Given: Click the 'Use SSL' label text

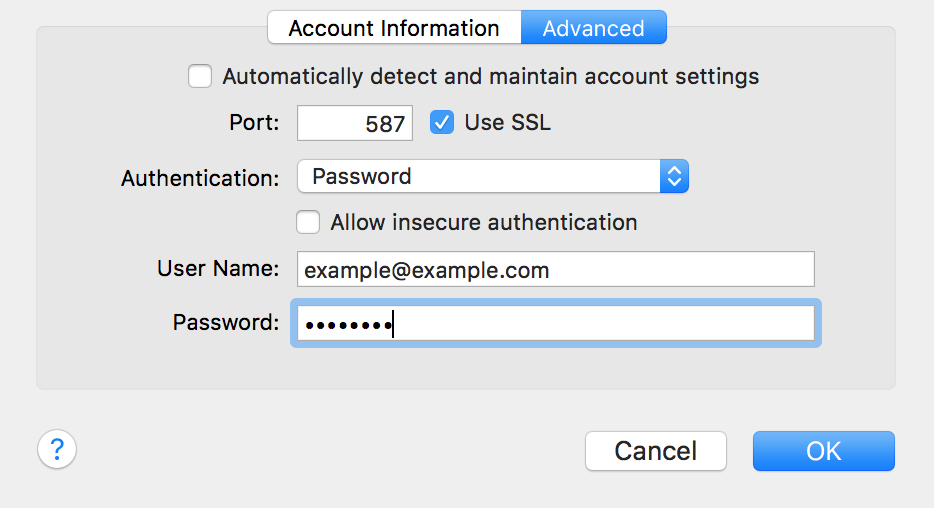Looking at the screenshot, I should pos(508,123).
